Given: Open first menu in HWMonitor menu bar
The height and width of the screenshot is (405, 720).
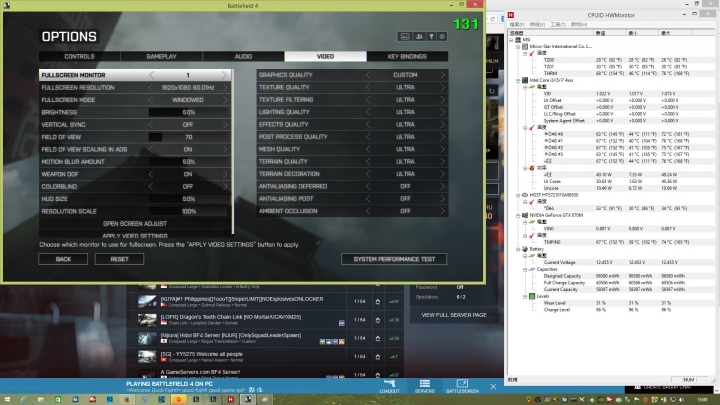Looking at the screenshot, I should [x=517, y=24].
